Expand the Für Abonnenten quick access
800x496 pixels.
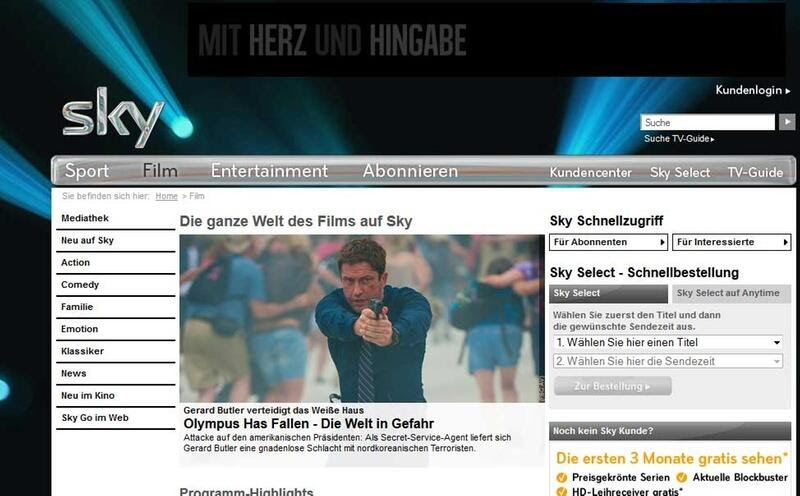(608, 242)
